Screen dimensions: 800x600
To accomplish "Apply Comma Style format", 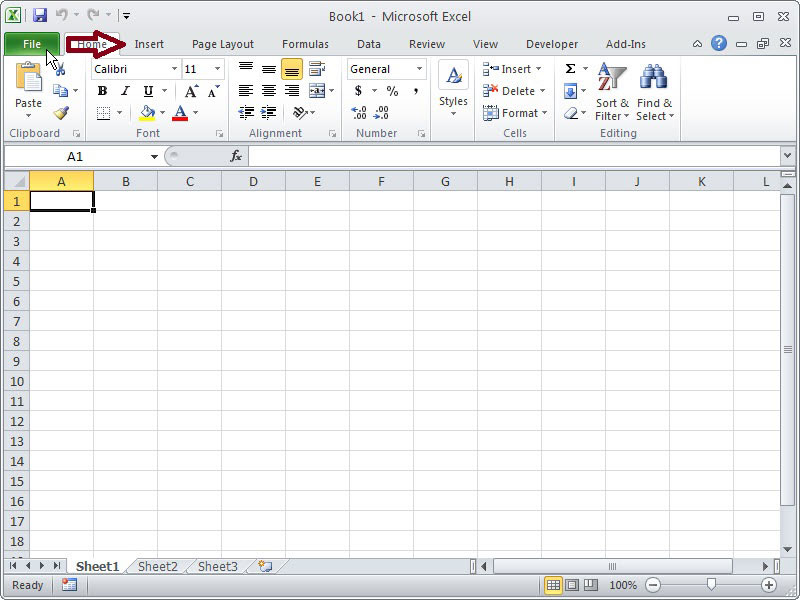I will point(416,91).
